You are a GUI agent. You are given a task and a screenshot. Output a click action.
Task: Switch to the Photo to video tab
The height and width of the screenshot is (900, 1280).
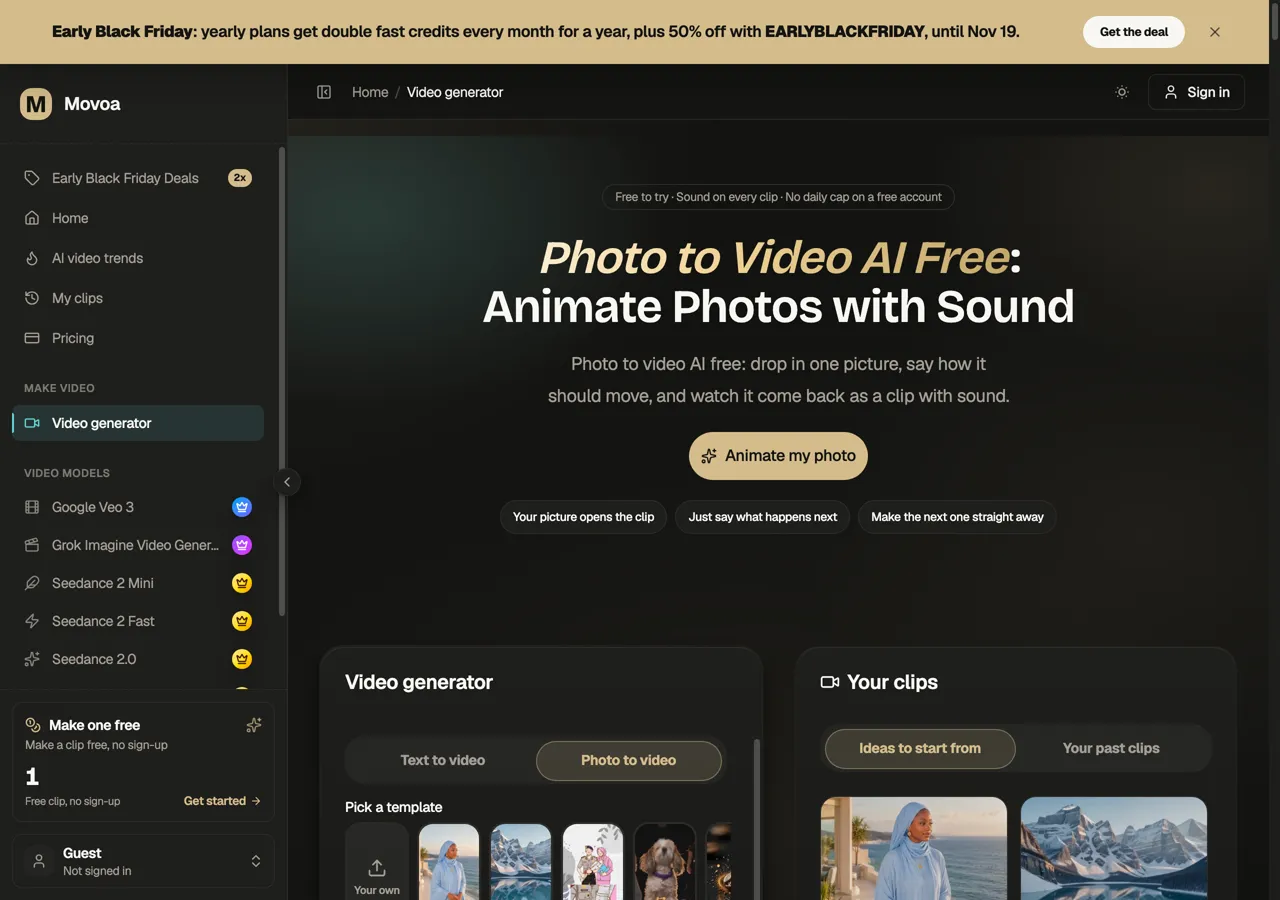[629, 760]
